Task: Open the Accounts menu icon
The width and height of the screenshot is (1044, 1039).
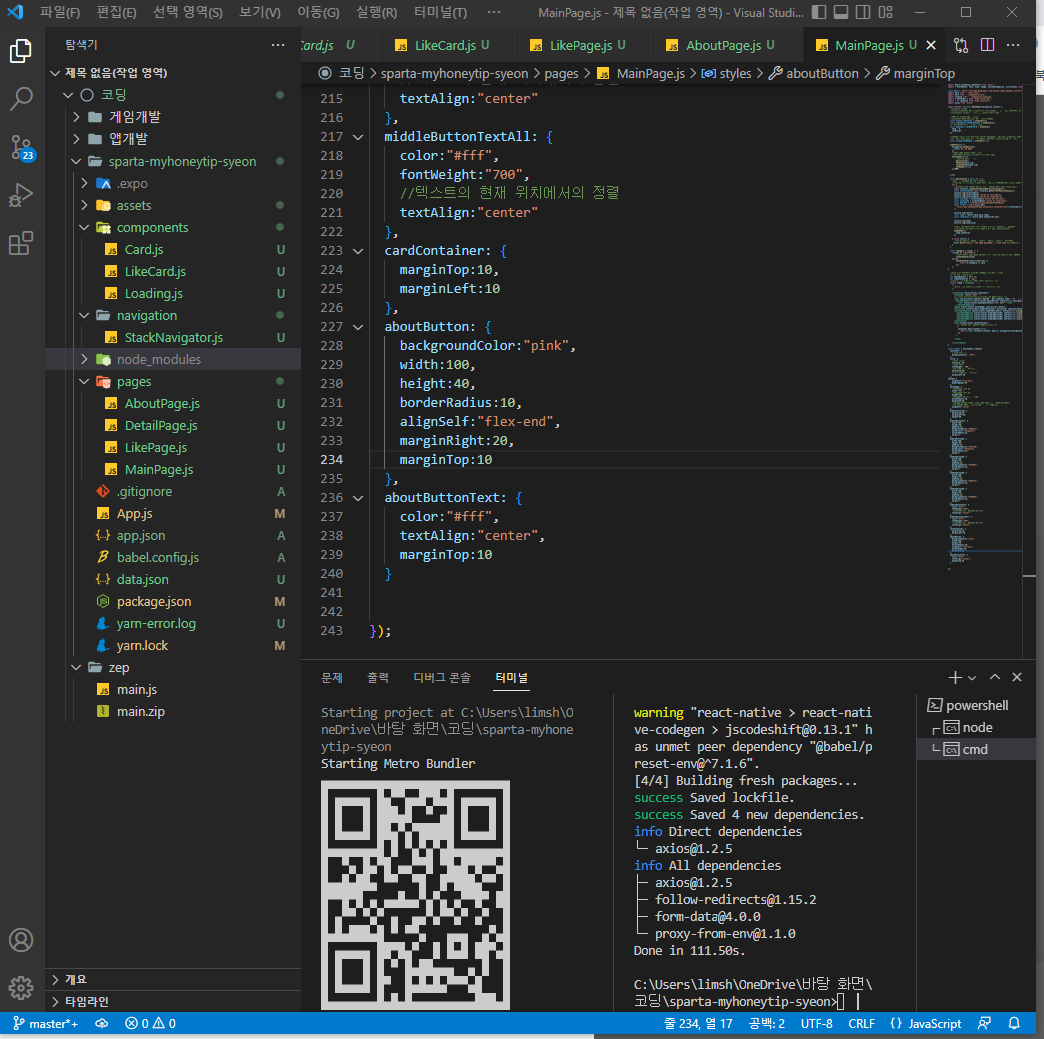Action: tap(21, 940)
